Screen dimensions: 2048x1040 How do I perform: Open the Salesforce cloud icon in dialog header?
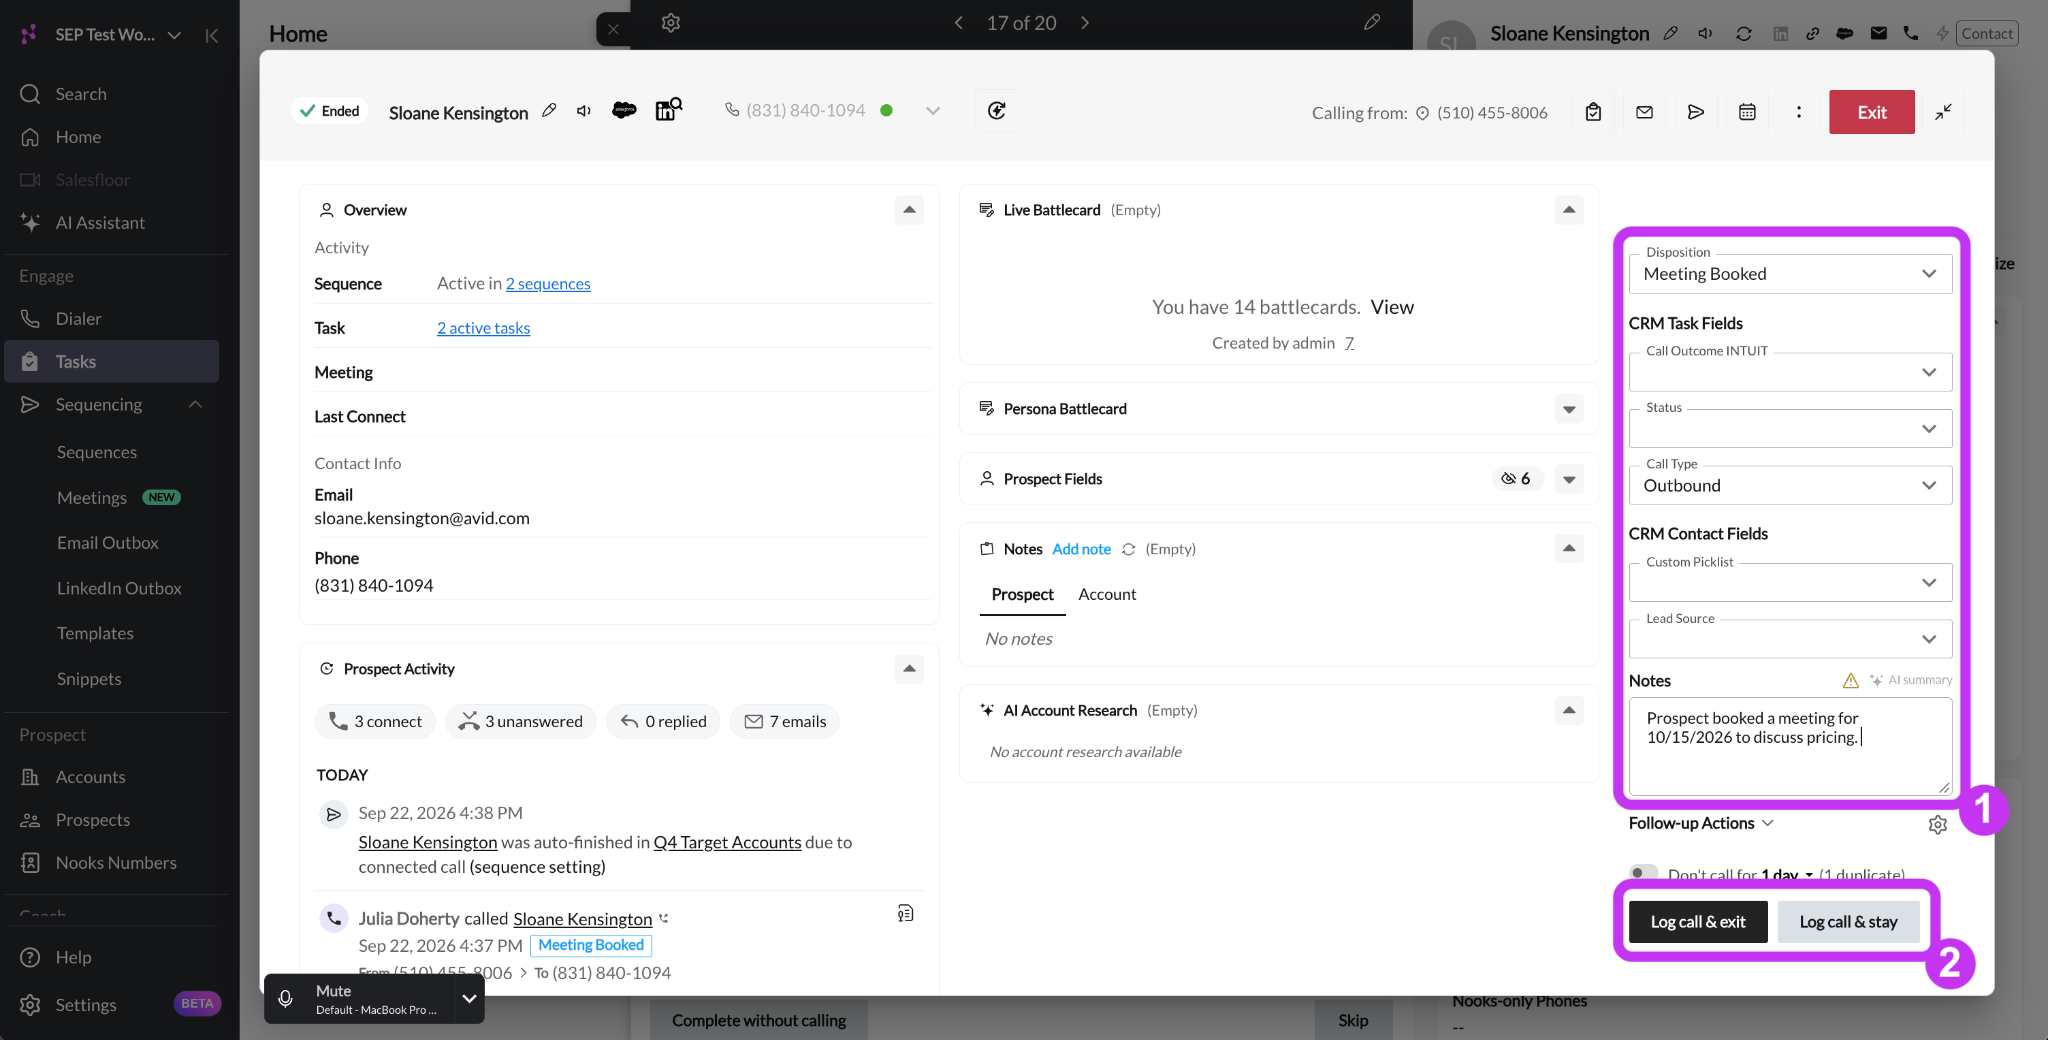(624, 110)
